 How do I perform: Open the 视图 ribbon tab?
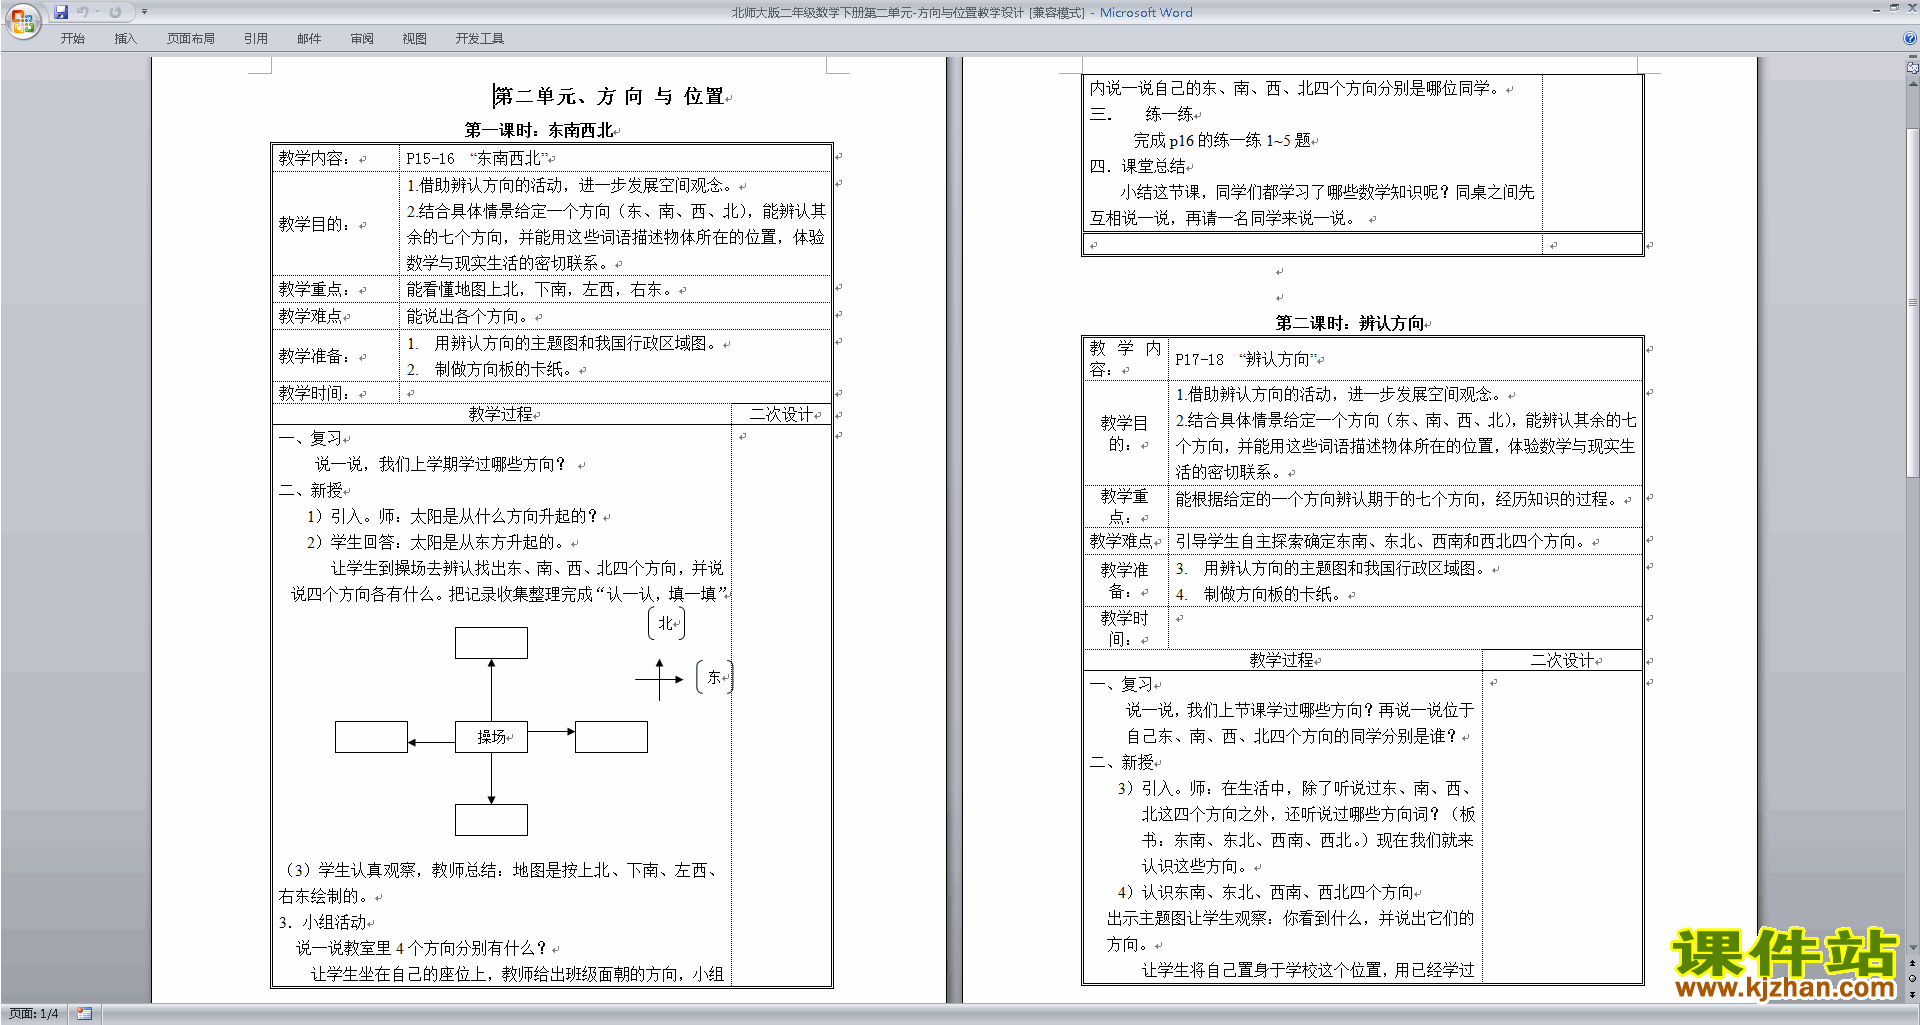pyautogui.click(x=414, y=38)
